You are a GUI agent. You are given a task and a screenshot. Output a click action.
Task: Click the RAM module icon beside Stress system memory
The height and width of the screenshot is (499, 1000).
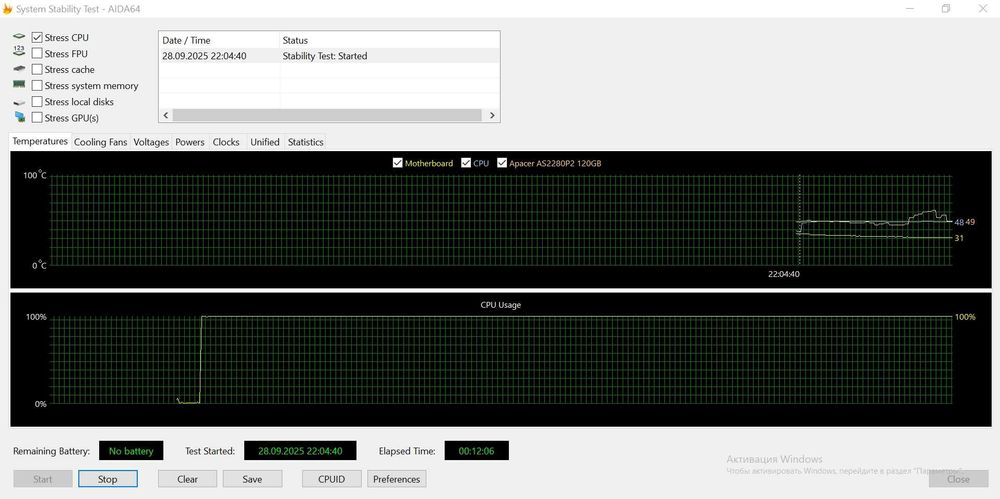point(19,85)
